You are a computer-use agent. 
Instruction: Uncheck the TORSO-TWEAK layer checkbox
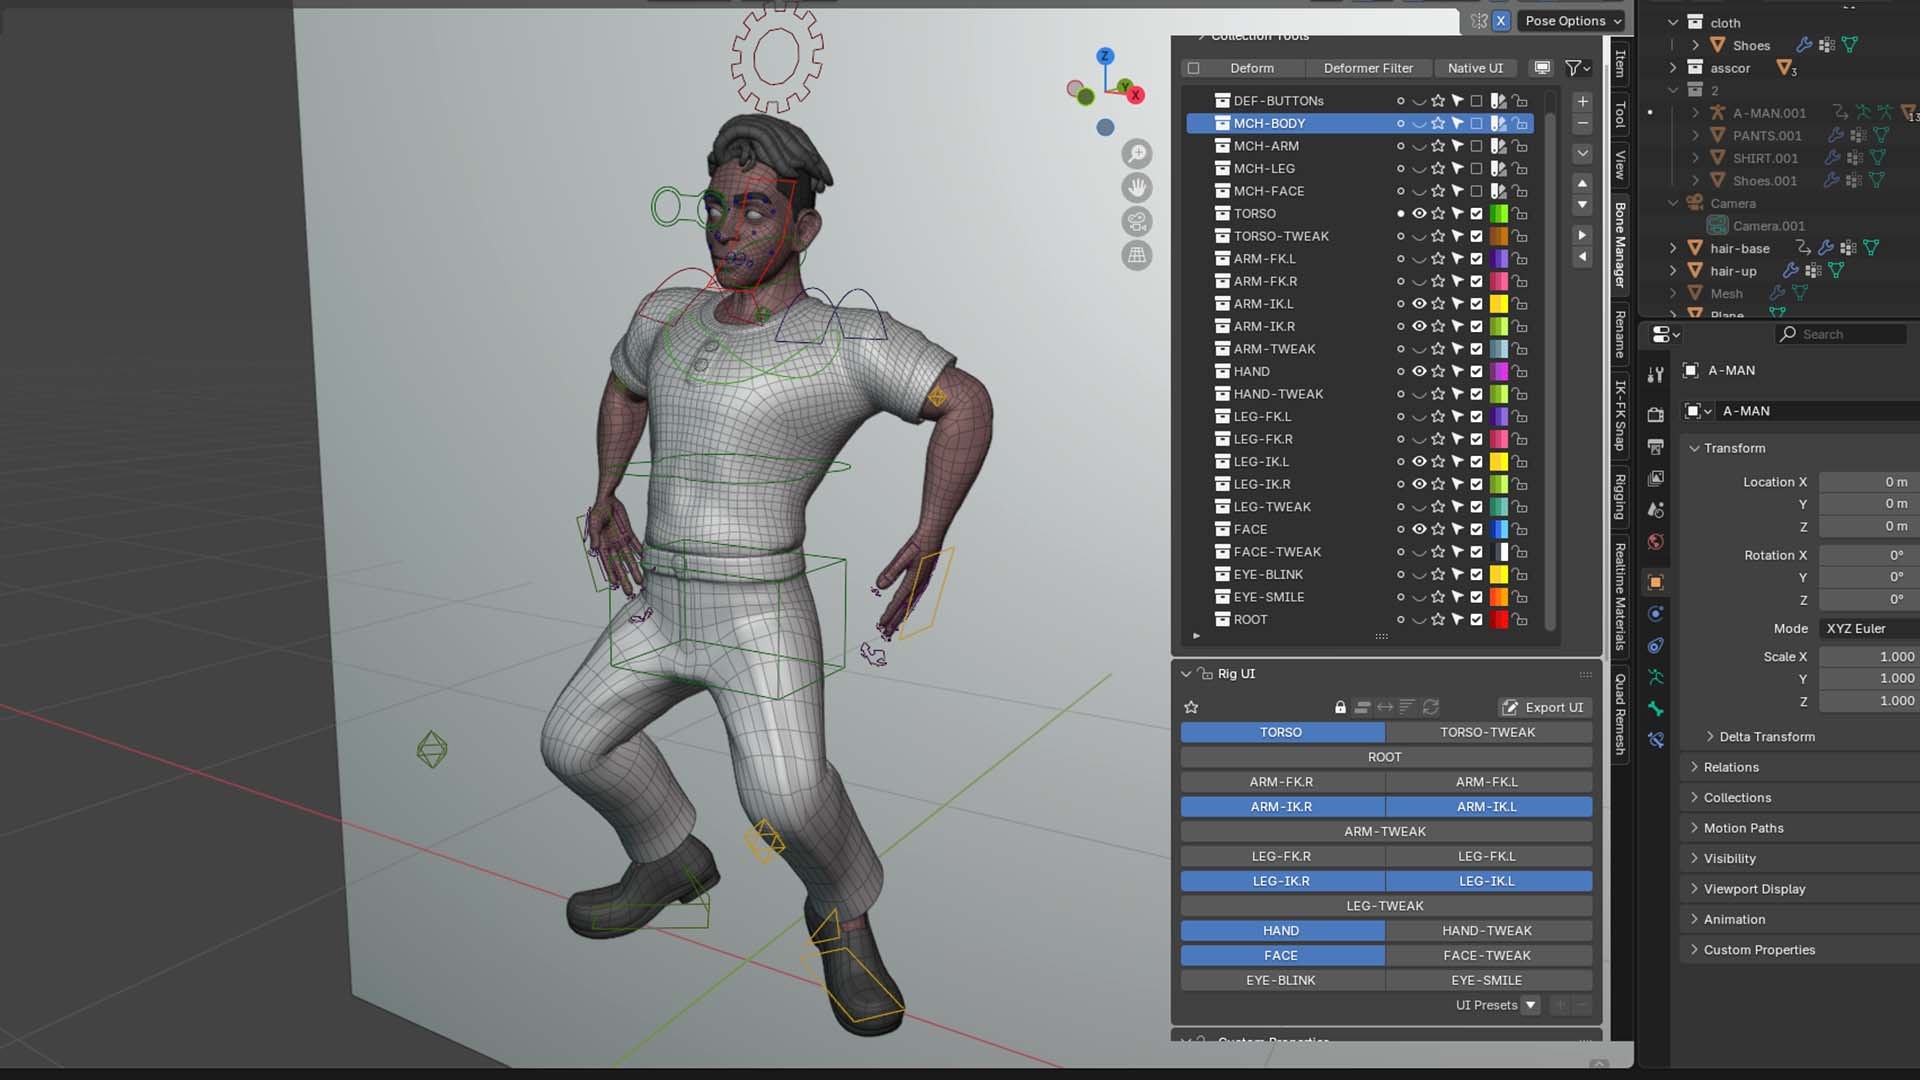(x=1476, y=236)
